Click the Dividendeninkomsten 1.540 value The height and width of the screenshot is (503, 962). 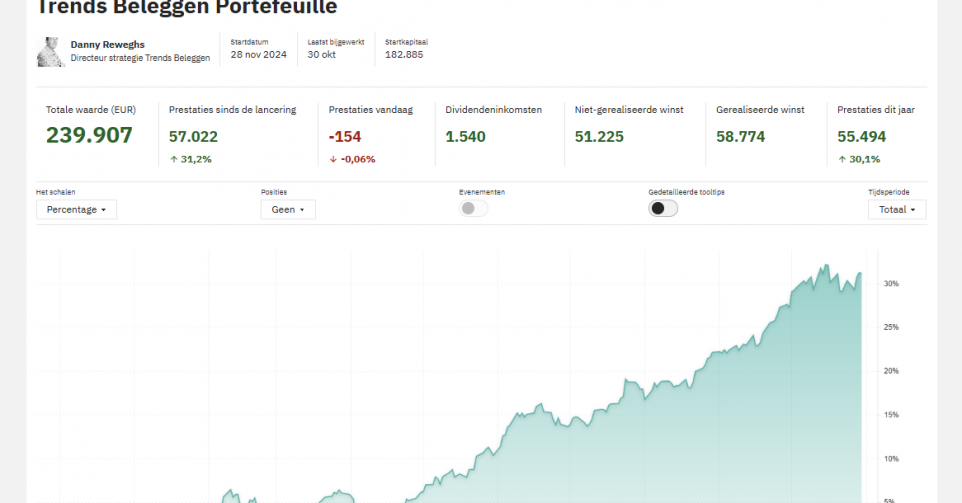point(465,137)
